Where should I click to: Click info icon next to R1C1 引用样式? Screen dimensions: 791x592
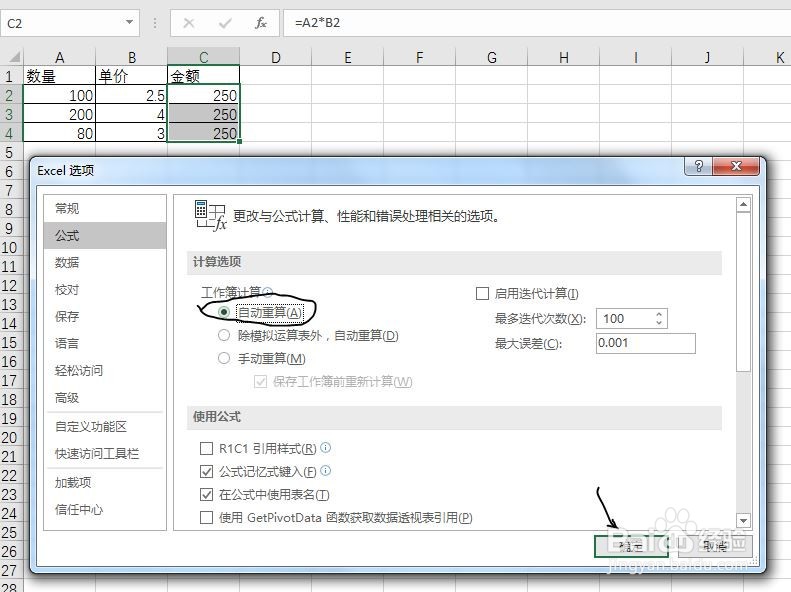[x=325, y=447]
